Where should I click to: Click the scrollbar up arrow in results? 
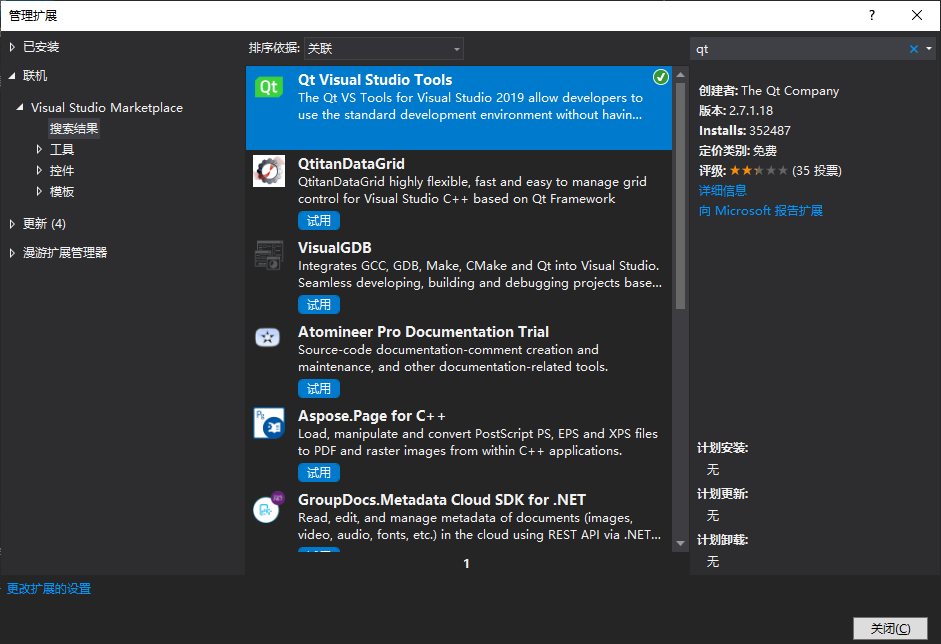click(680, 75)
